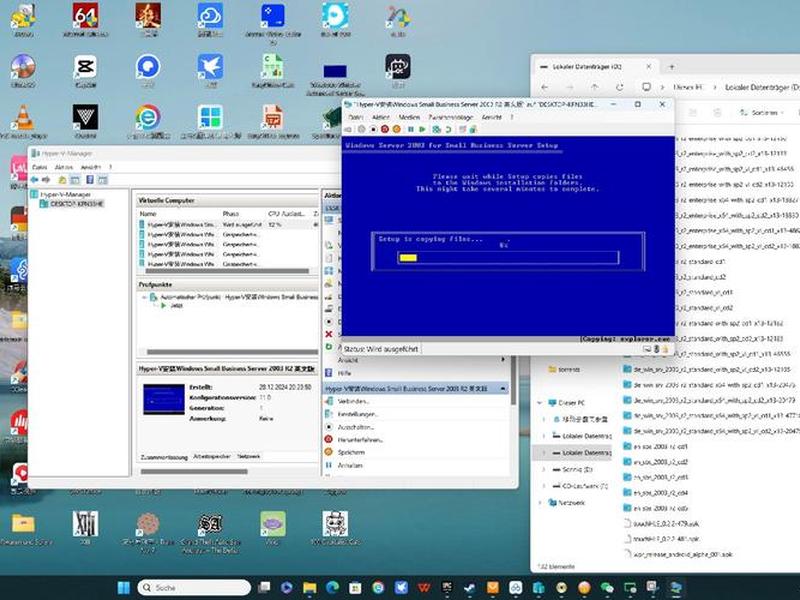Select AIDA64 desktop icon
Viewport: 800px width, 600px height.
pos(86,21)
